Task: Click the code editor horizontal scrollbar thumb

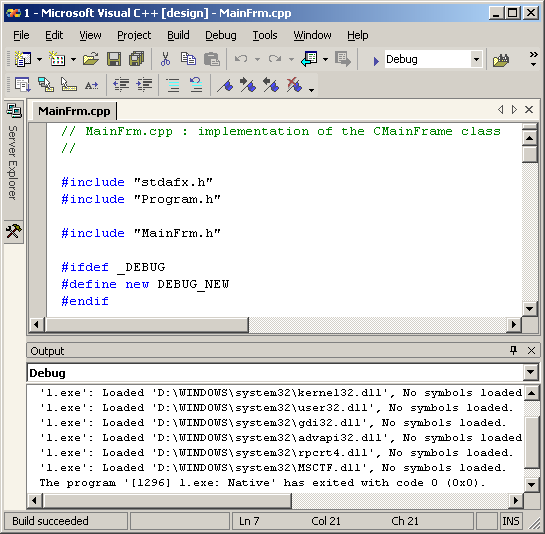Action: point(147,325)
